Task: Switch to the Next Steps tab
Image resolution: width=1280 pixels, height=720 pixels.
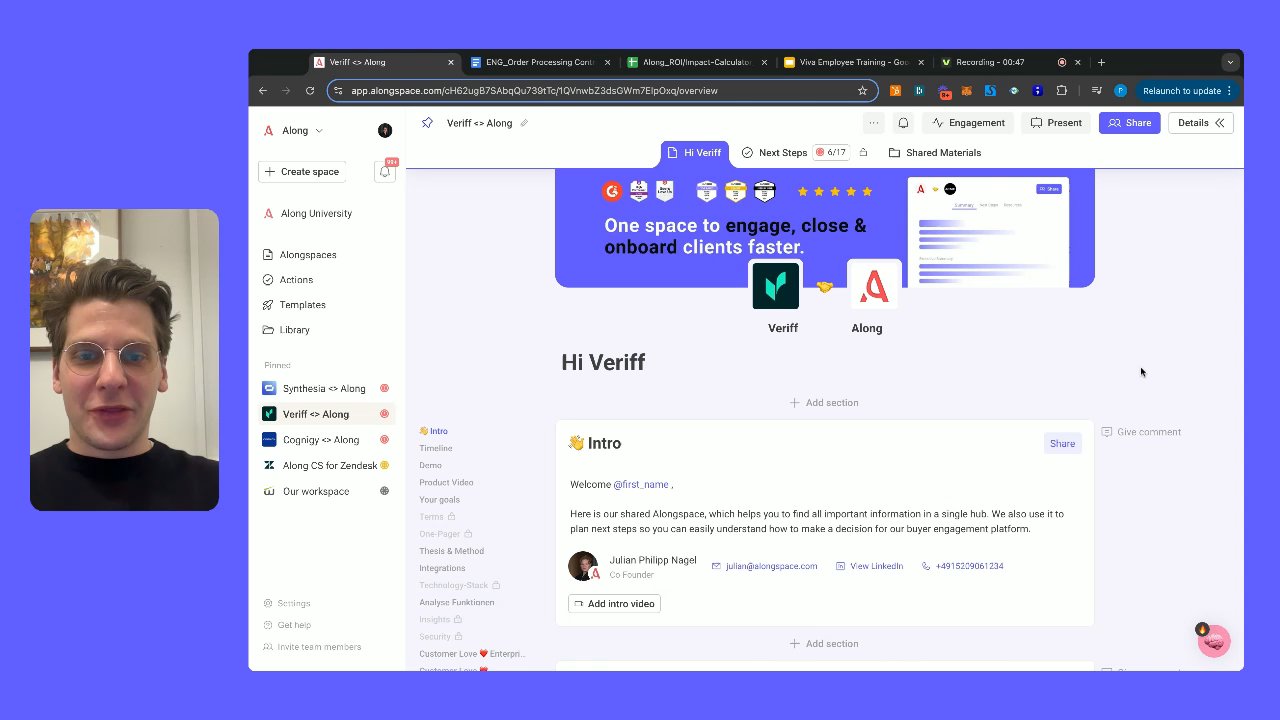Action: (774, 153)
